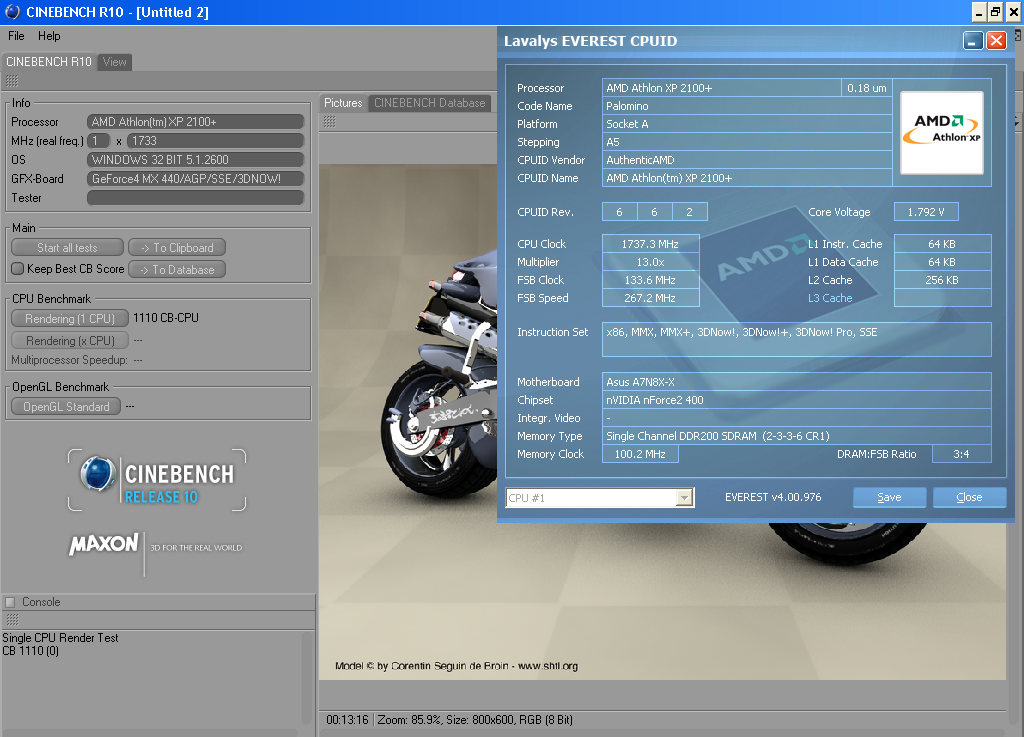Click the Memory Type value row
Image resolution: width=1024 pixels, height=737 pixels.
[797, 435]
